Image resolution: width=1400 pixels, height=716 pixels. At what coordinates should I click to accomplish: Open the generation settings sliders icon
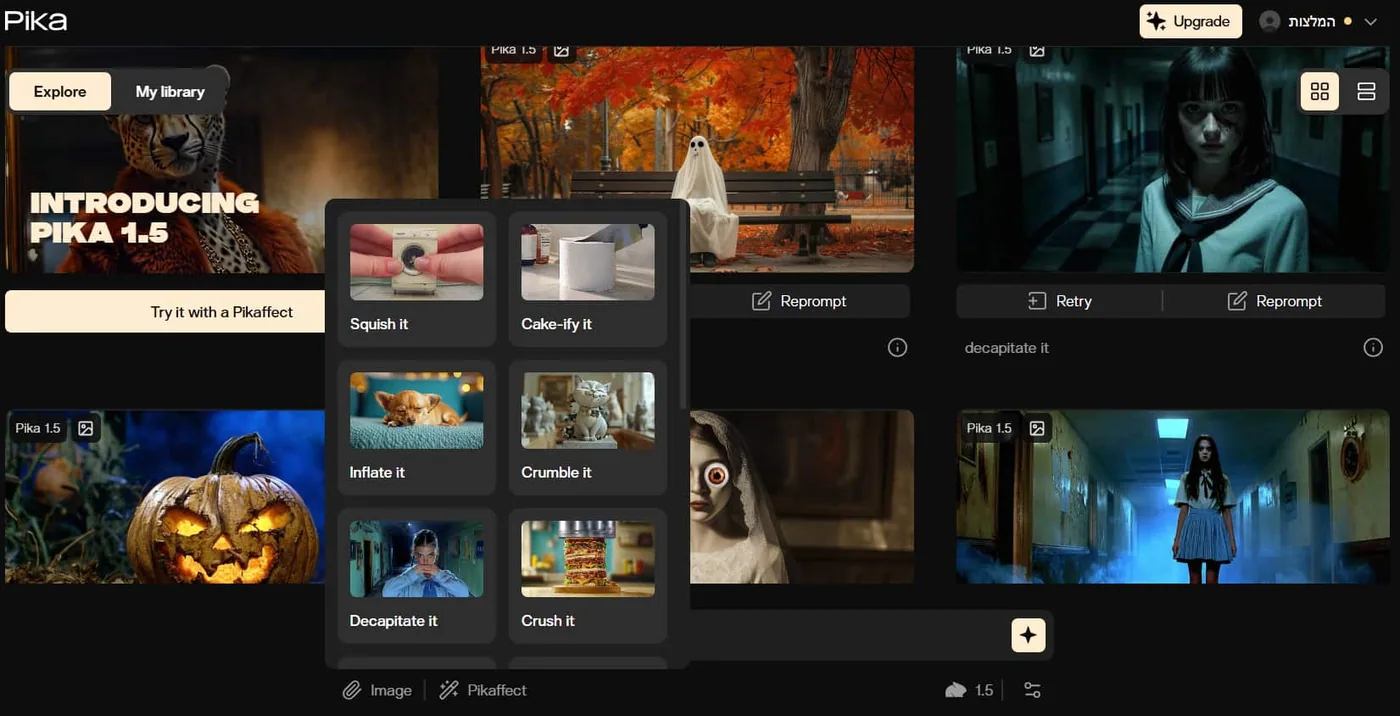click(x=1032, y=690)
